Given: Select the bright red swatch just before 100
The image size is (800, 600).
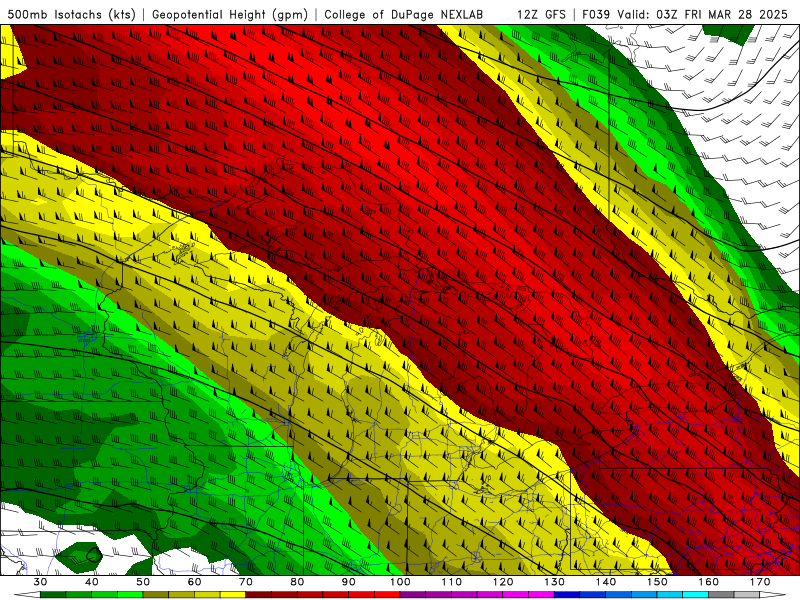Looking at the screenshot, I should [x=387, y=595].
